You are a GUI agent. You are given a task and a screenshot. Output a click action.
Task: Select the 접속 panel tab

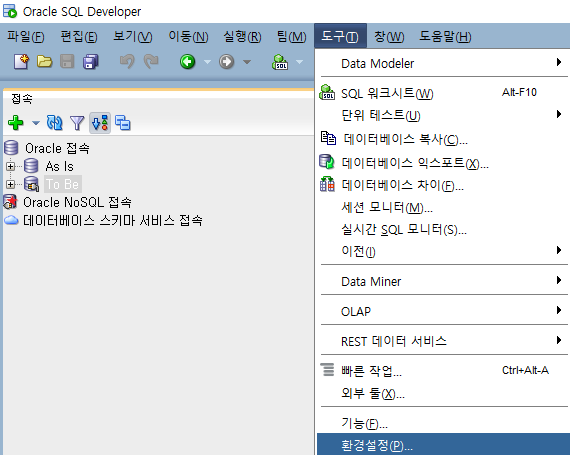[22, 98]
